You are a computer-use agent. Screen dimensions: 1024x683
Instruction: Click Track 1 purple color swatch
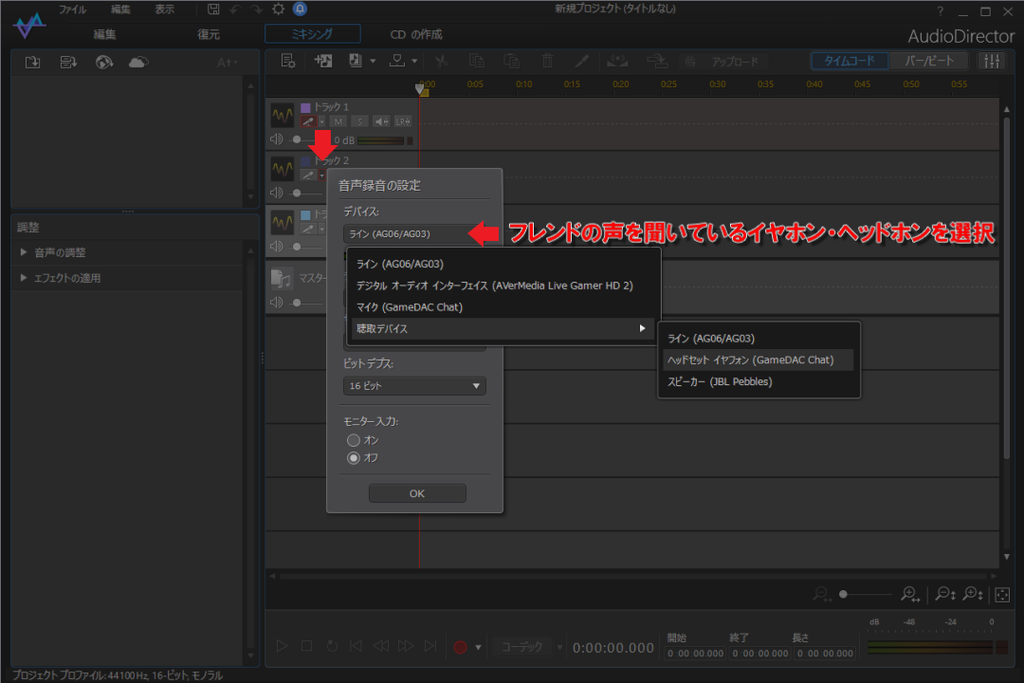[x=305, y=107]
